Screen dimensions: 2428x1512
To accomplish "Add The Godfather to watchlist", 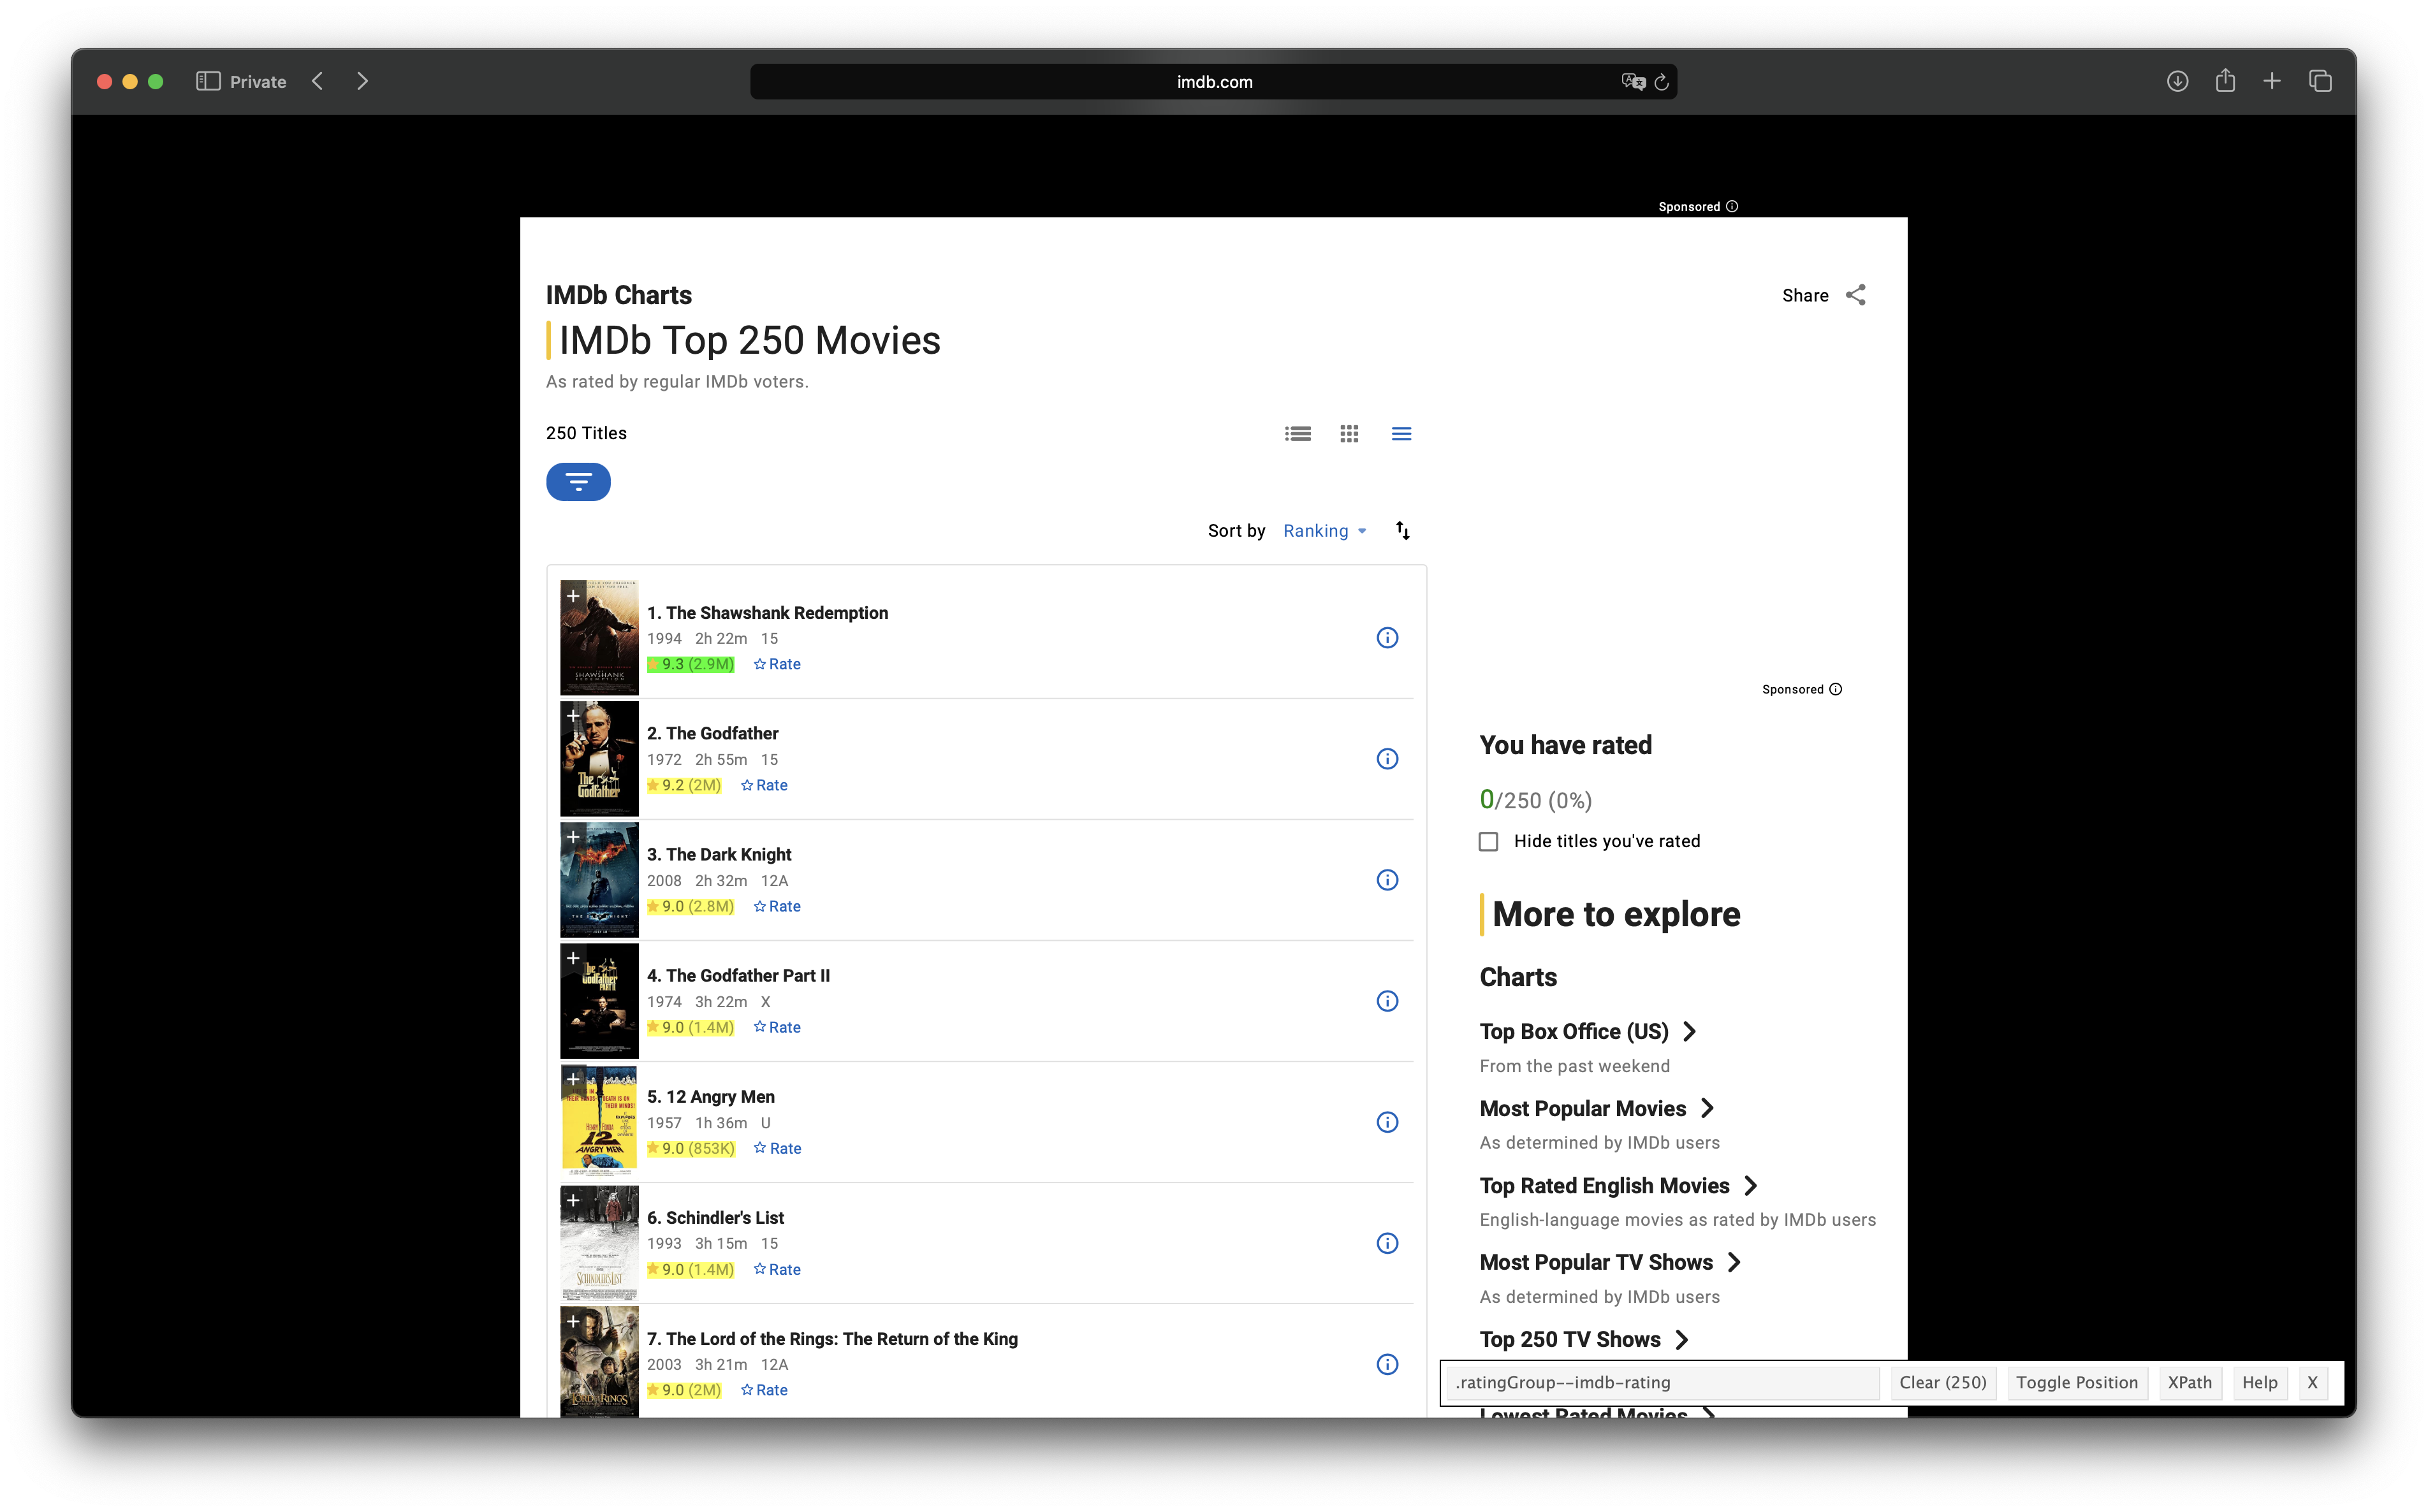I will coord(573,716).
